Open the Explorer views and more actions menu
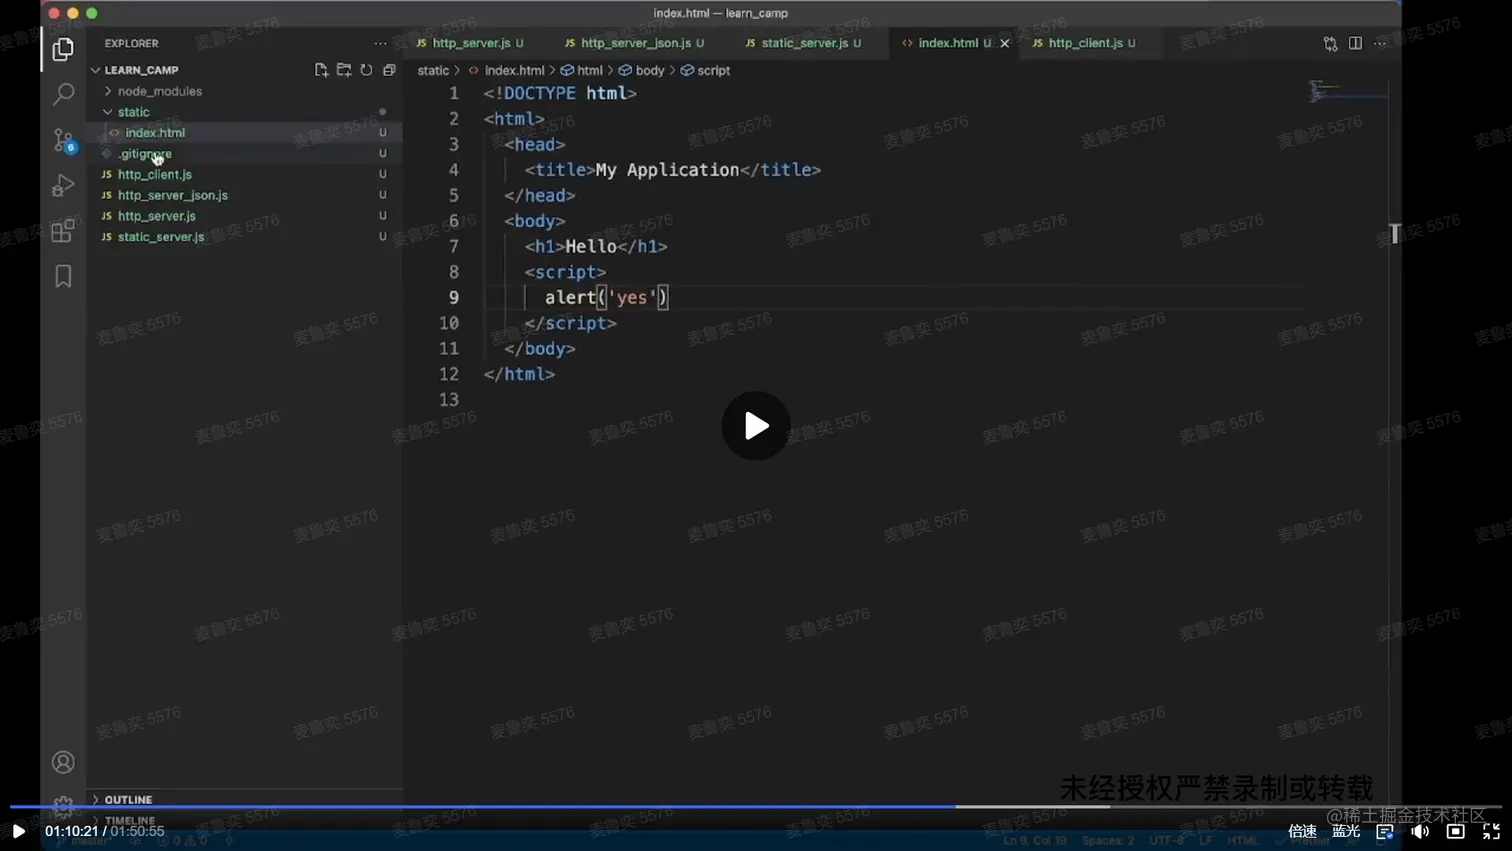This screenshot has width=1512, height=851. pyautogui.click(x=380, y=43)
